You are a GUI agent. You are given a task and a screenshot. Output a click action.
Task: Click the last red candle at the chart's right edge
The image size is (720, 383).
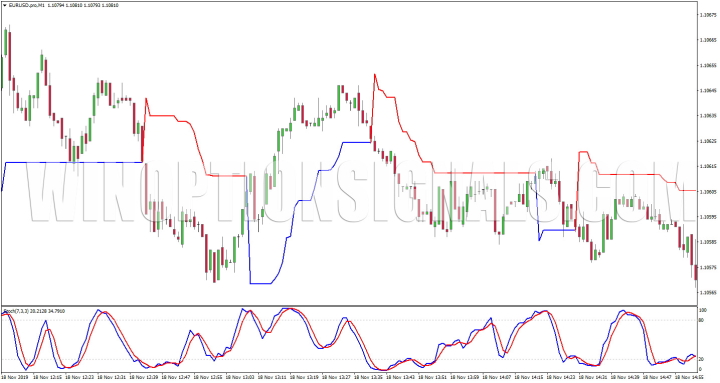coord(696,272)
